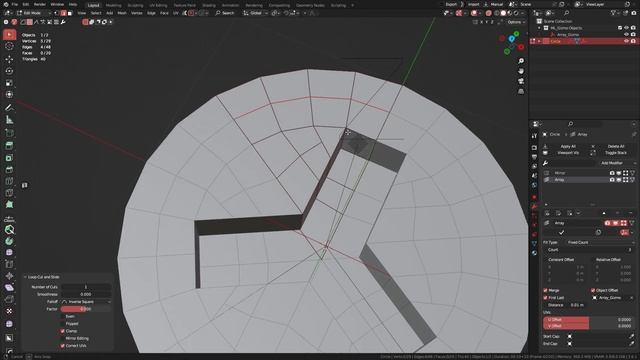
Task: Adjust the U Offset slider
Action: (589, 320)
